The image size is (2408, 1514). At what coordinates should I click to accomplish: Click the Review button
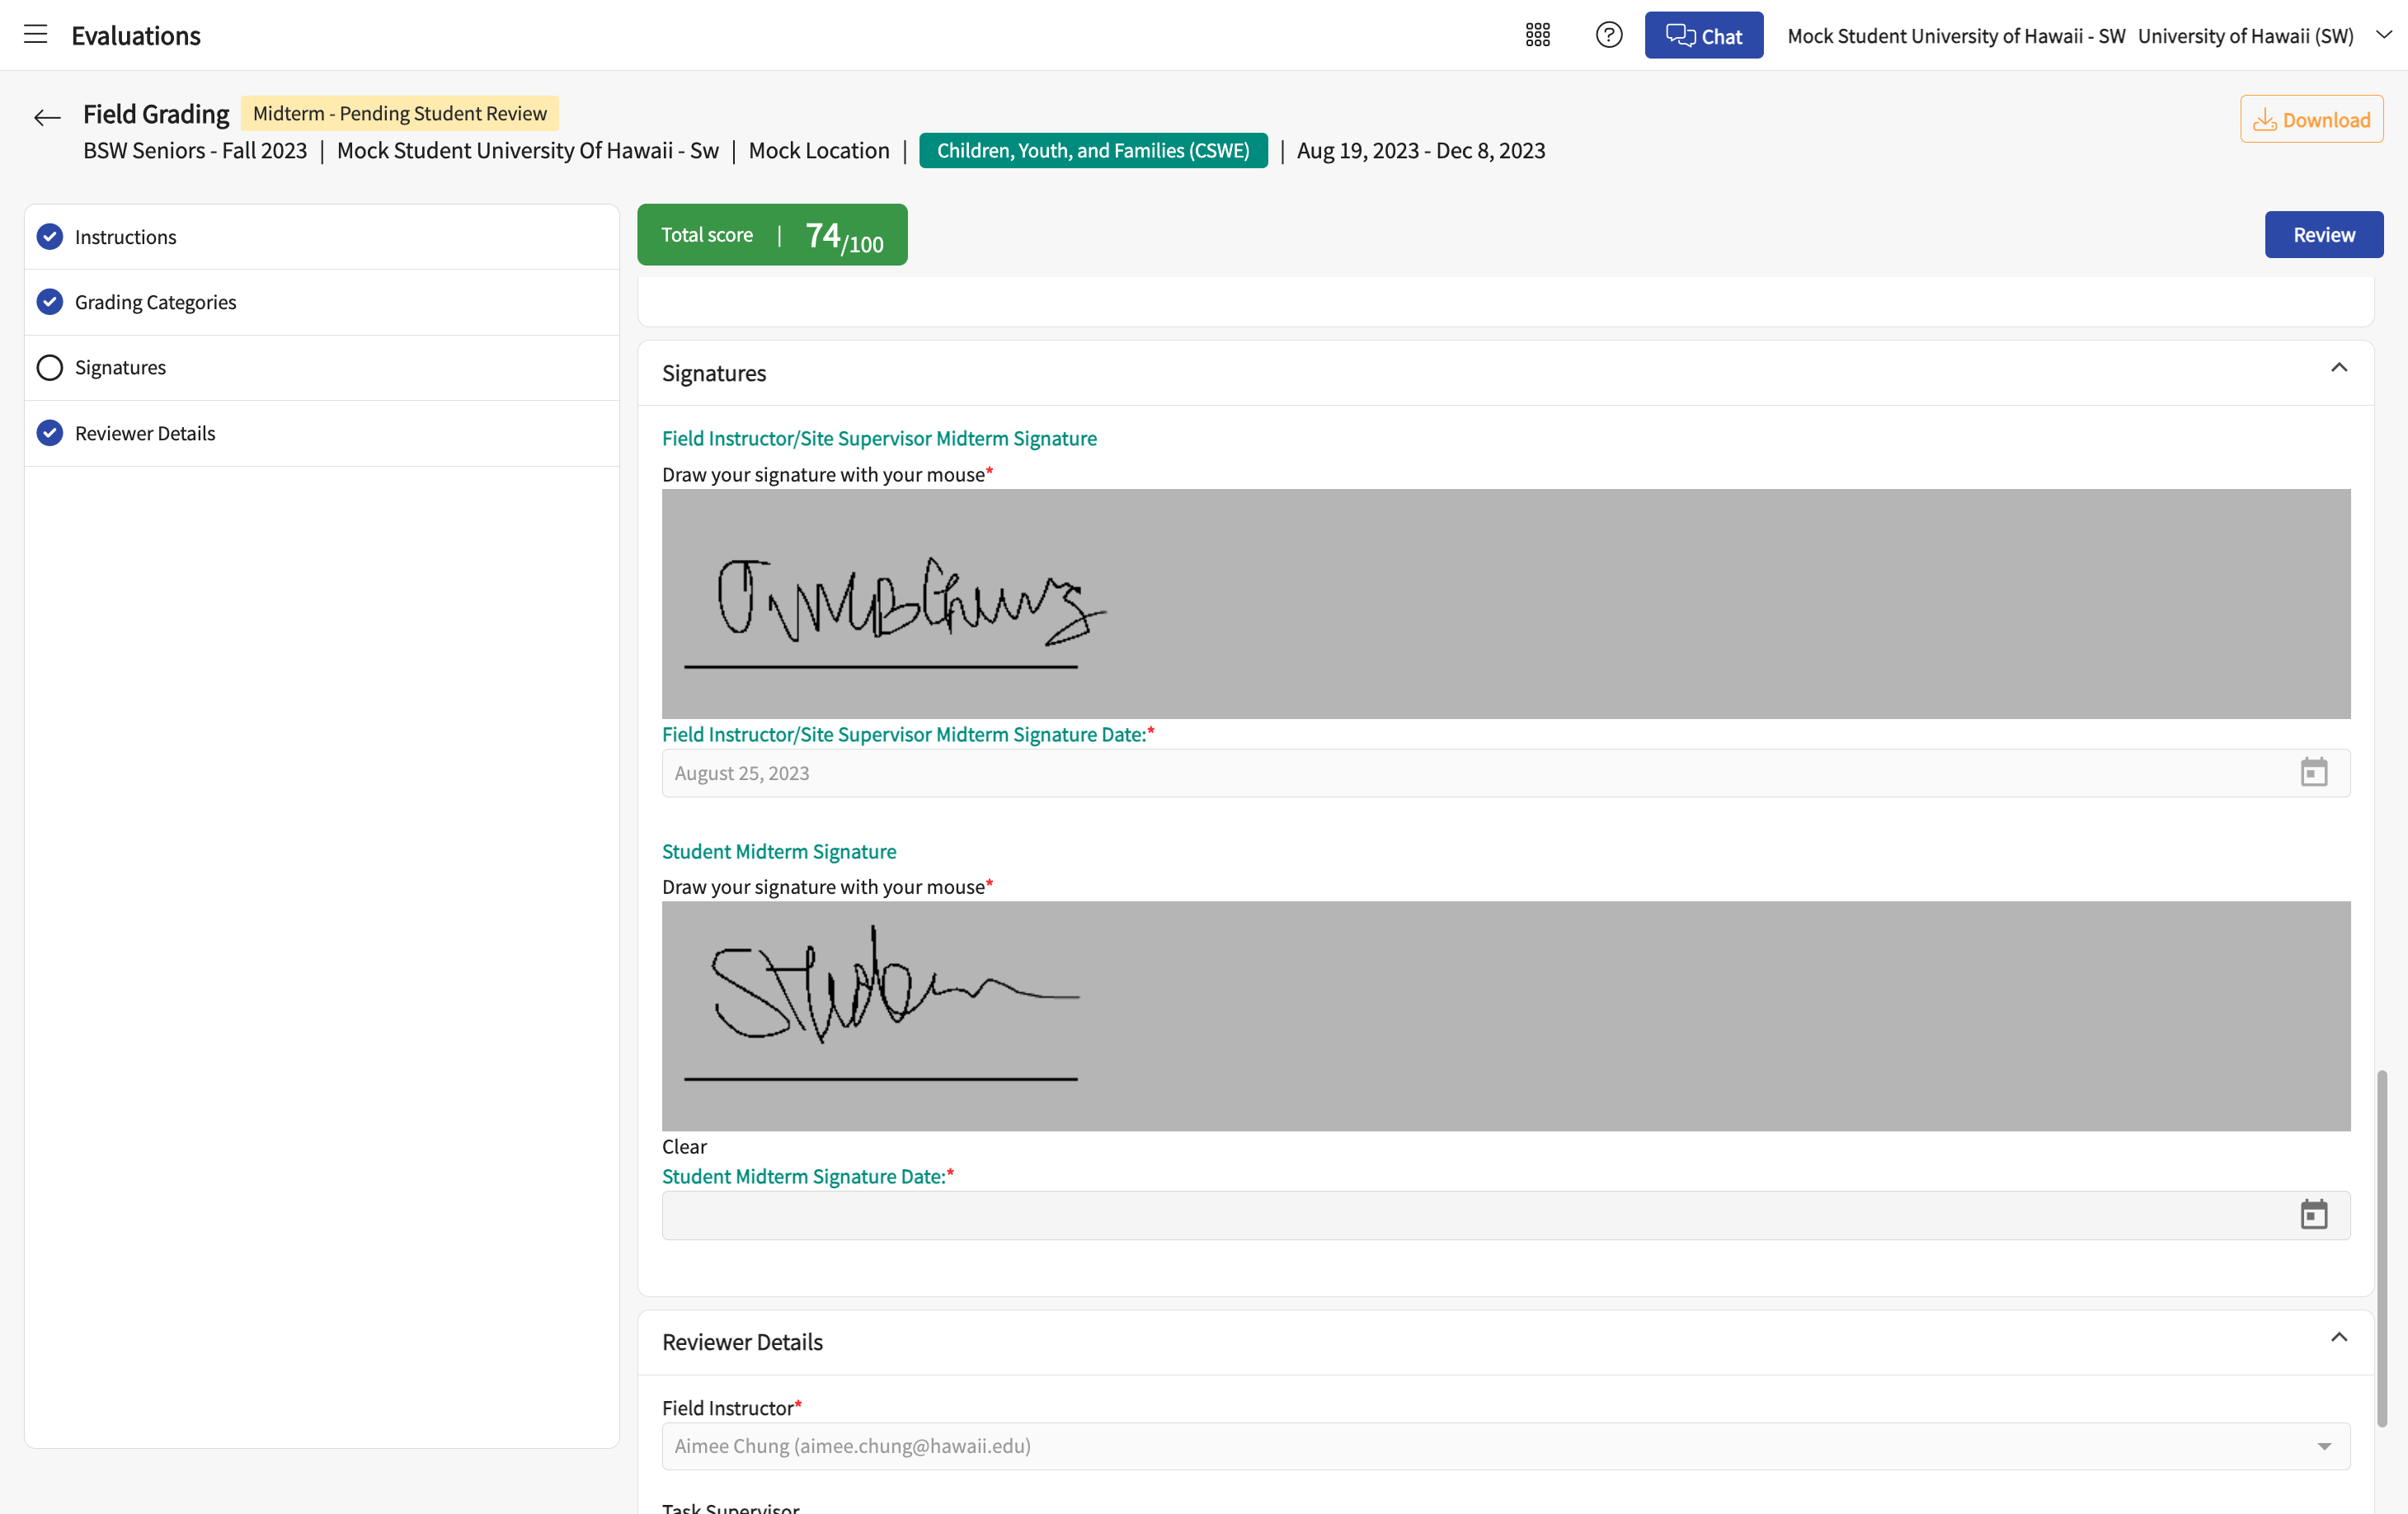[x=2323, y=235]
